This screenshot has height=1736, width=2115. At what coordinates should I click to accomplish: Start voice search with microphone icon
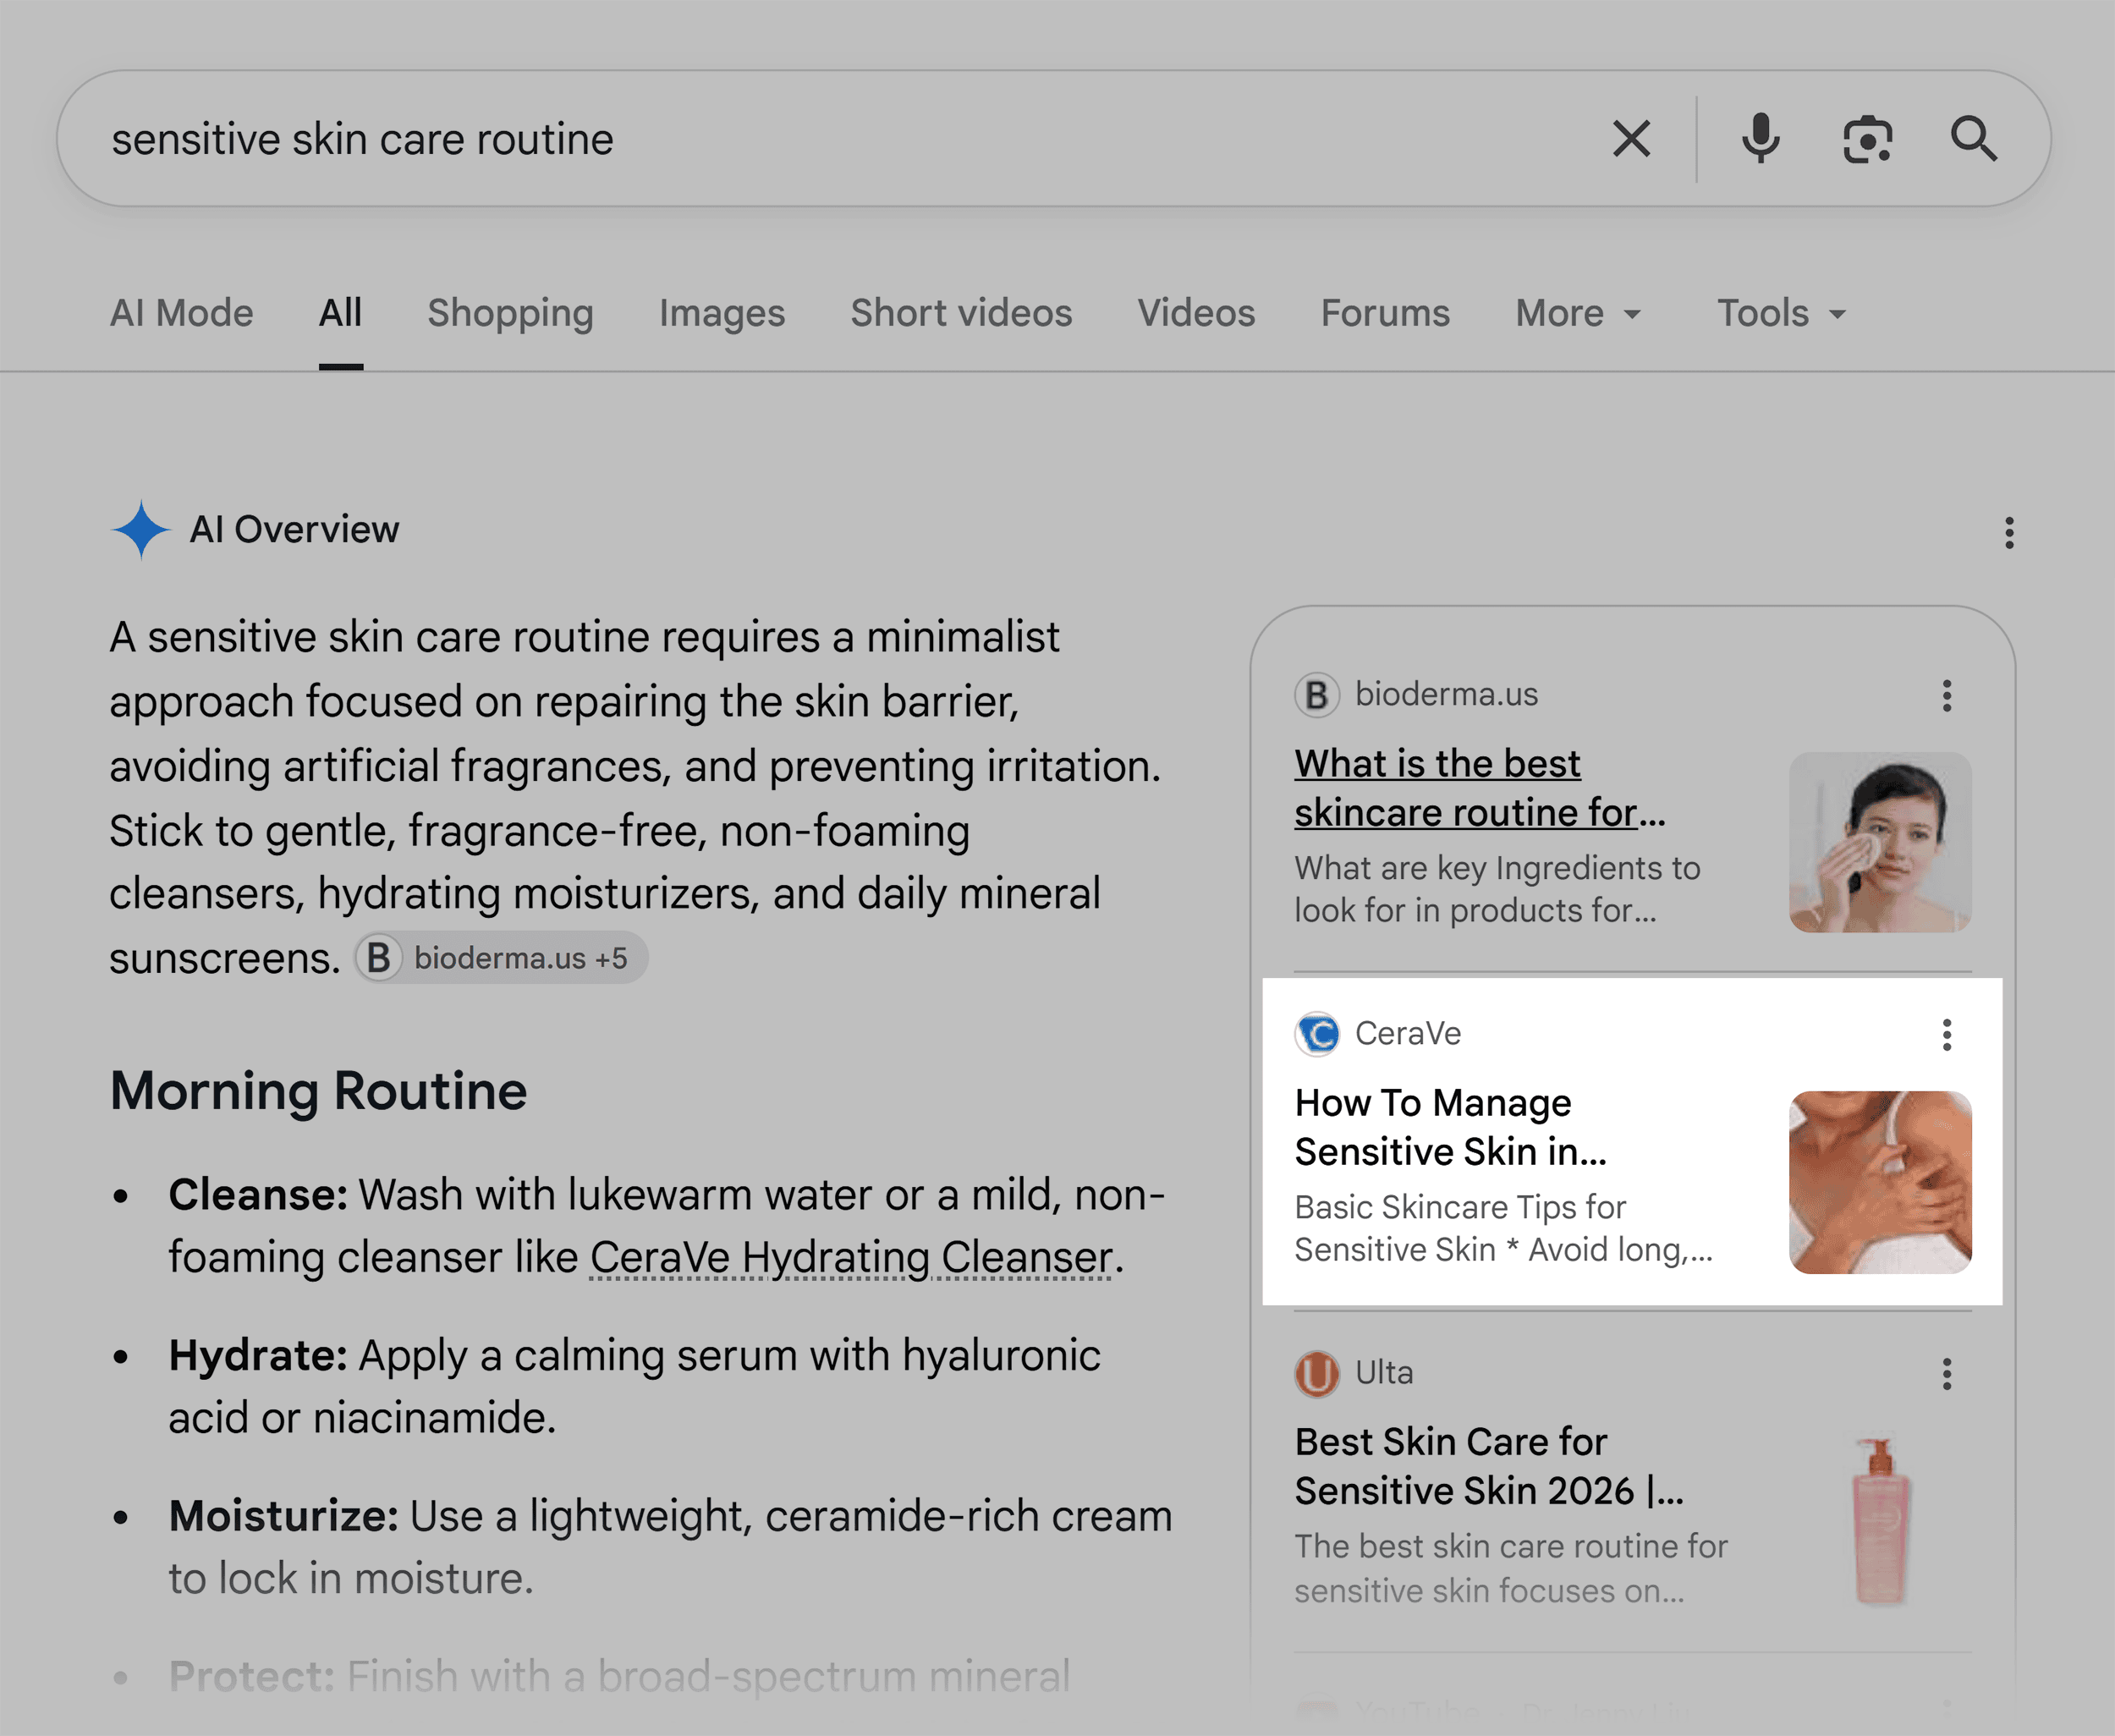click(x=1760, y=139)
